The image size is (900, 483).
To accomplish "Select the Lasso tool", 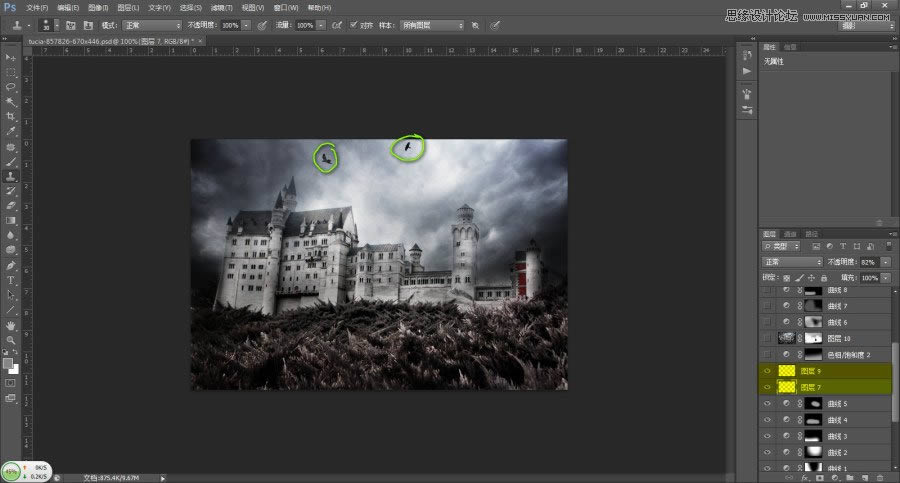I will [x=11, y=87].
